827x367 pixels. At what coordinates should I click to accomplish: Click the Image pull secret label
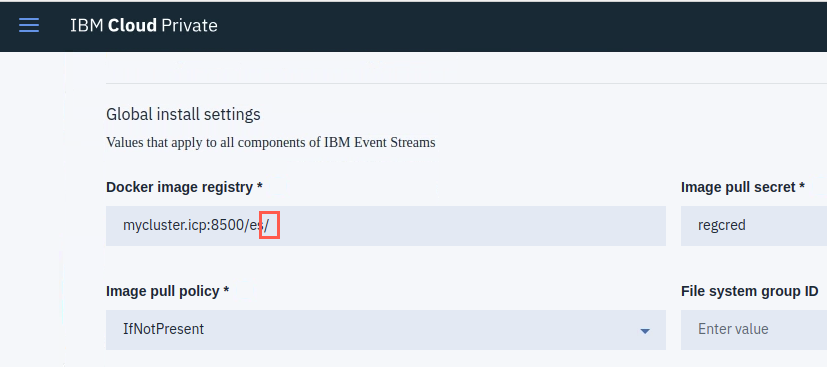(743, 187)
